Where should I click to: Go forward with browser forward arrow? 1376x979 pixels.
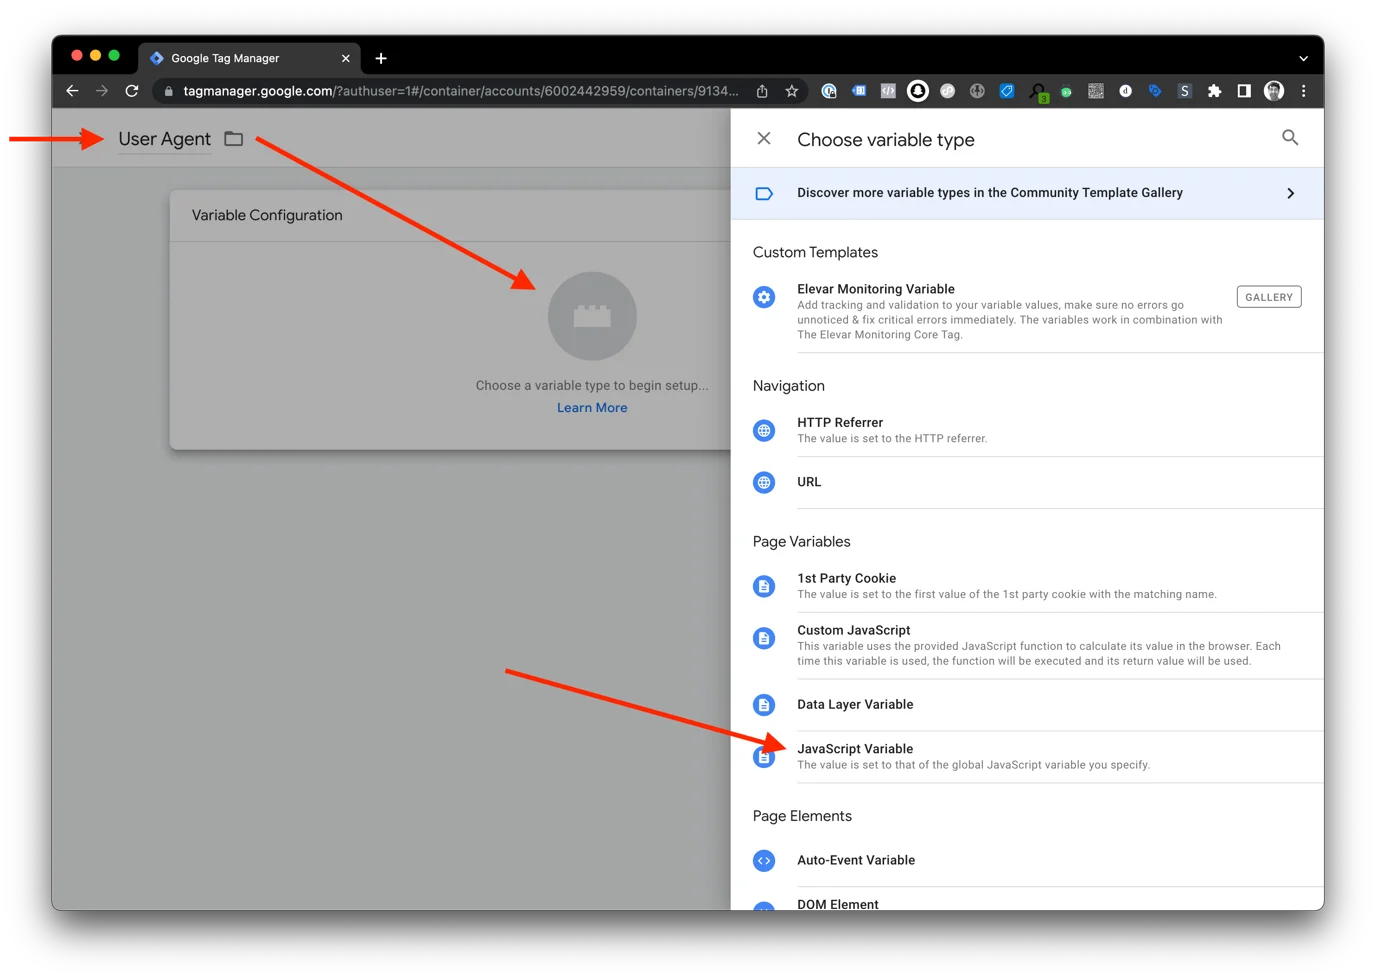click(102, 91)
